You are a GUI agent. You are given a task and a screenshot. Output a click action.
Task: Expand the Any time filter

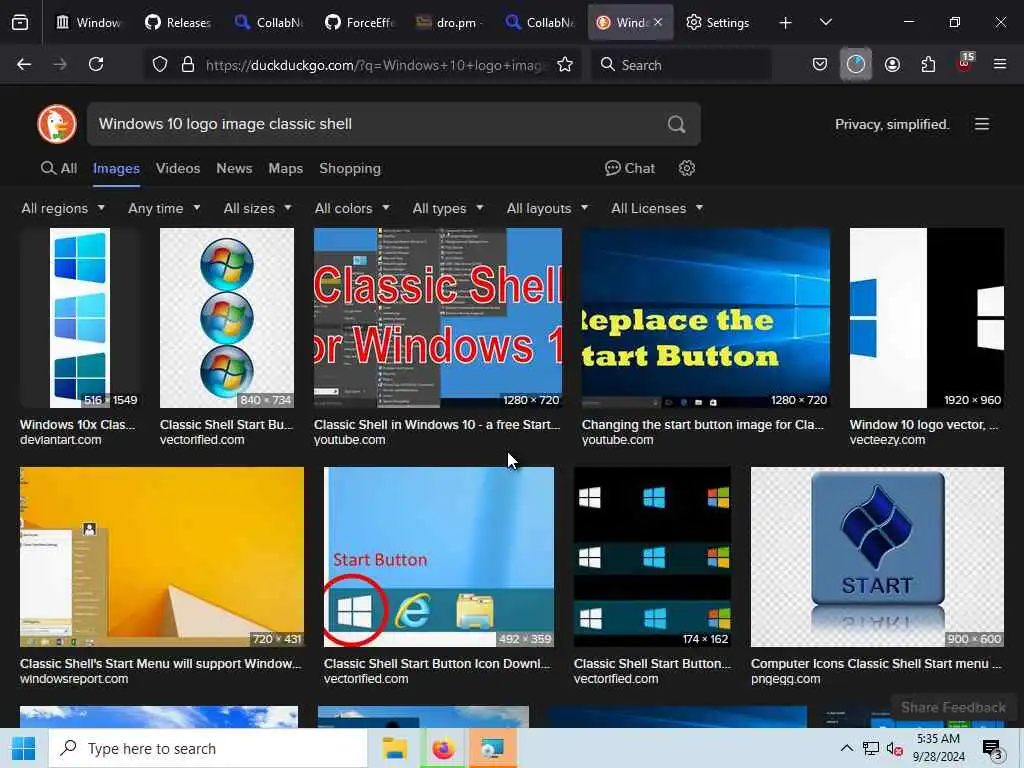164,208
